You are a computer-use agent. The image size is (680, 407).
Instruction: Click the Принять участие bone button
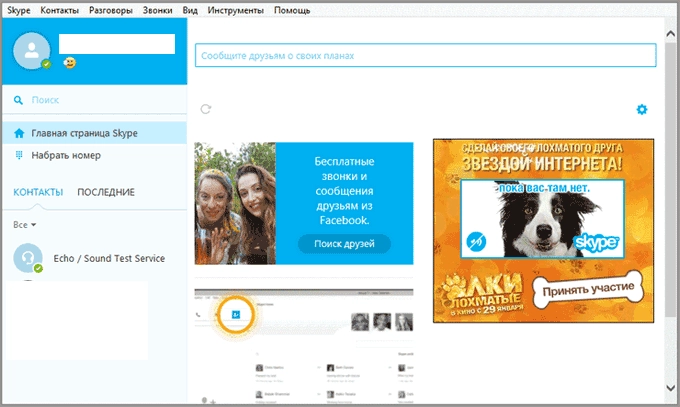pos(588,289)
